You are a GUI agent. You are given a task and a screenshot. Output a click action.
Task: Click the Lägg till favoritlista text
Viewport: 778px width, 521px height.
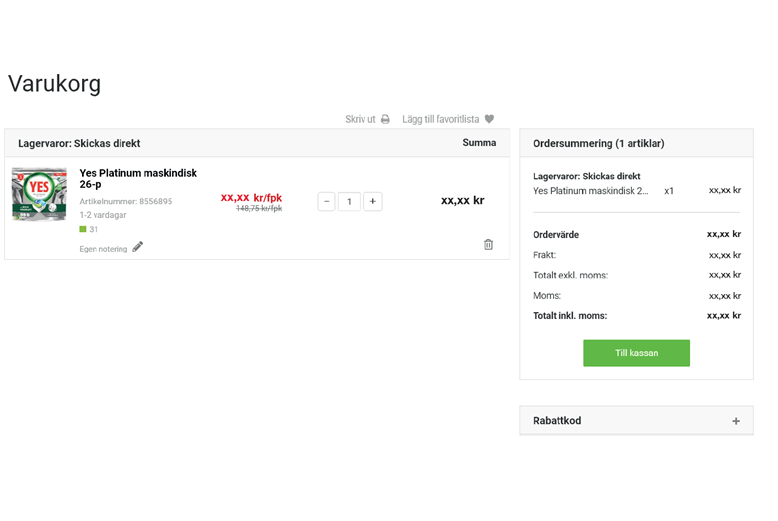[440, 119]
